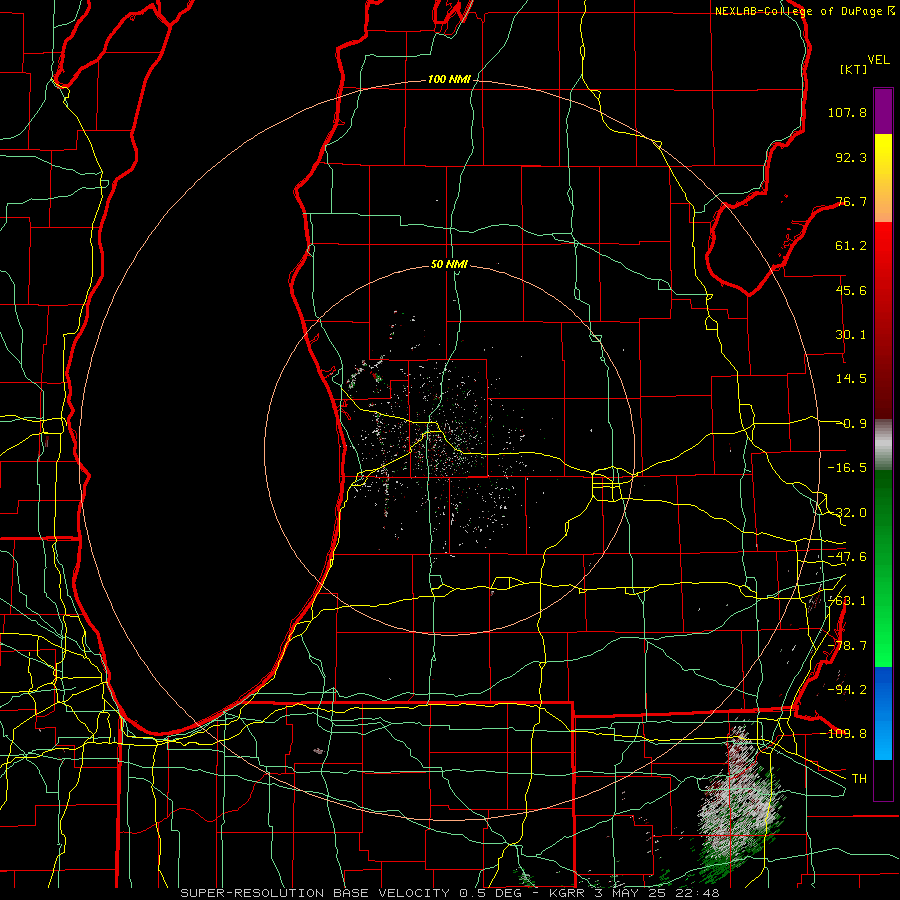Click the 14.5 velocity scale value
This screenshot has width=900, height=900.
[x=851, y=379]
